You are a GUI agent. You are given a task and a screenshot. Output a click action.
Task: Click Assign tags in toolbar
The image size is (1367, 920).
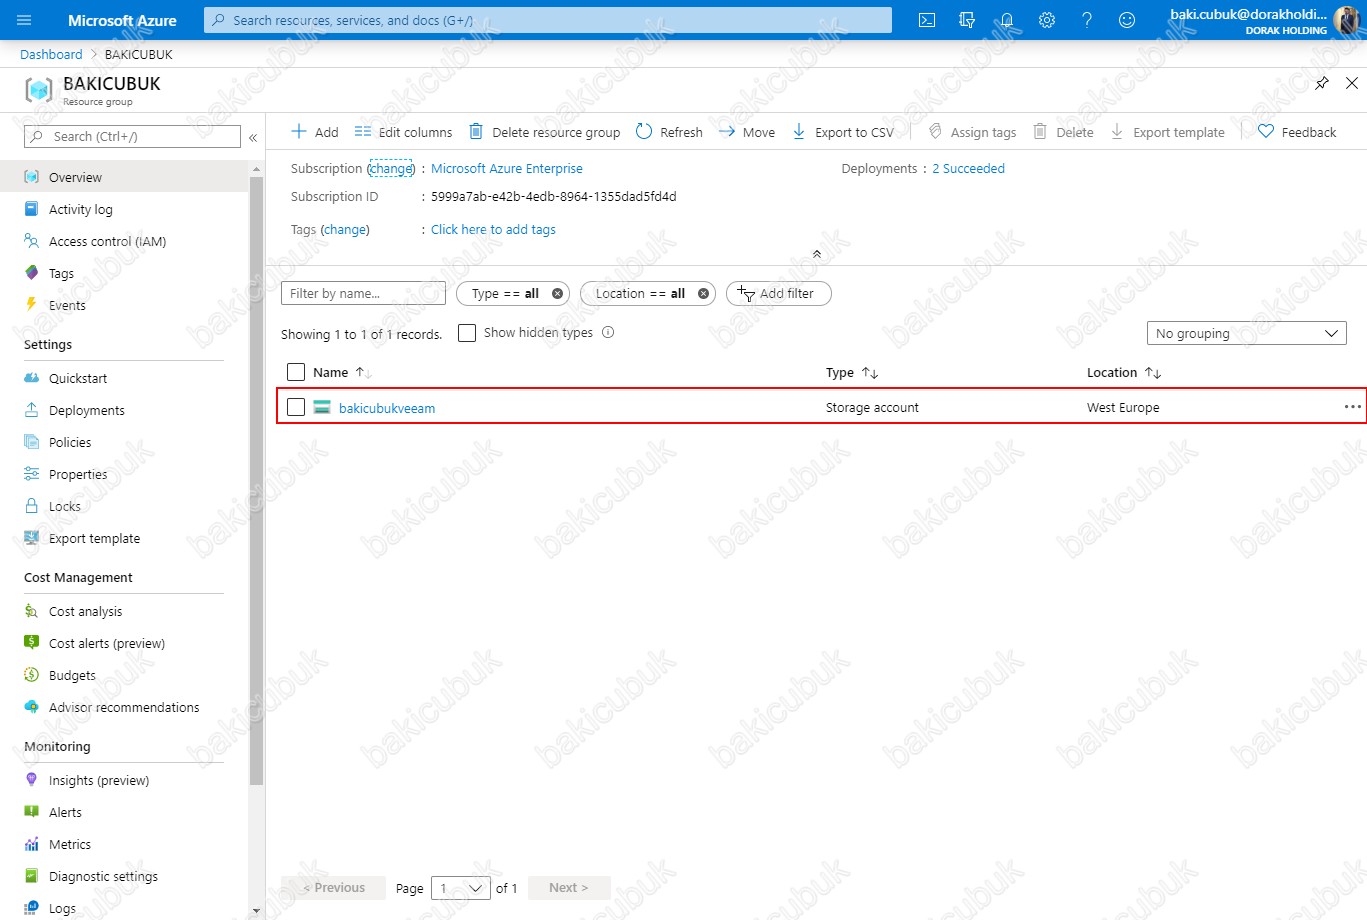972,132
